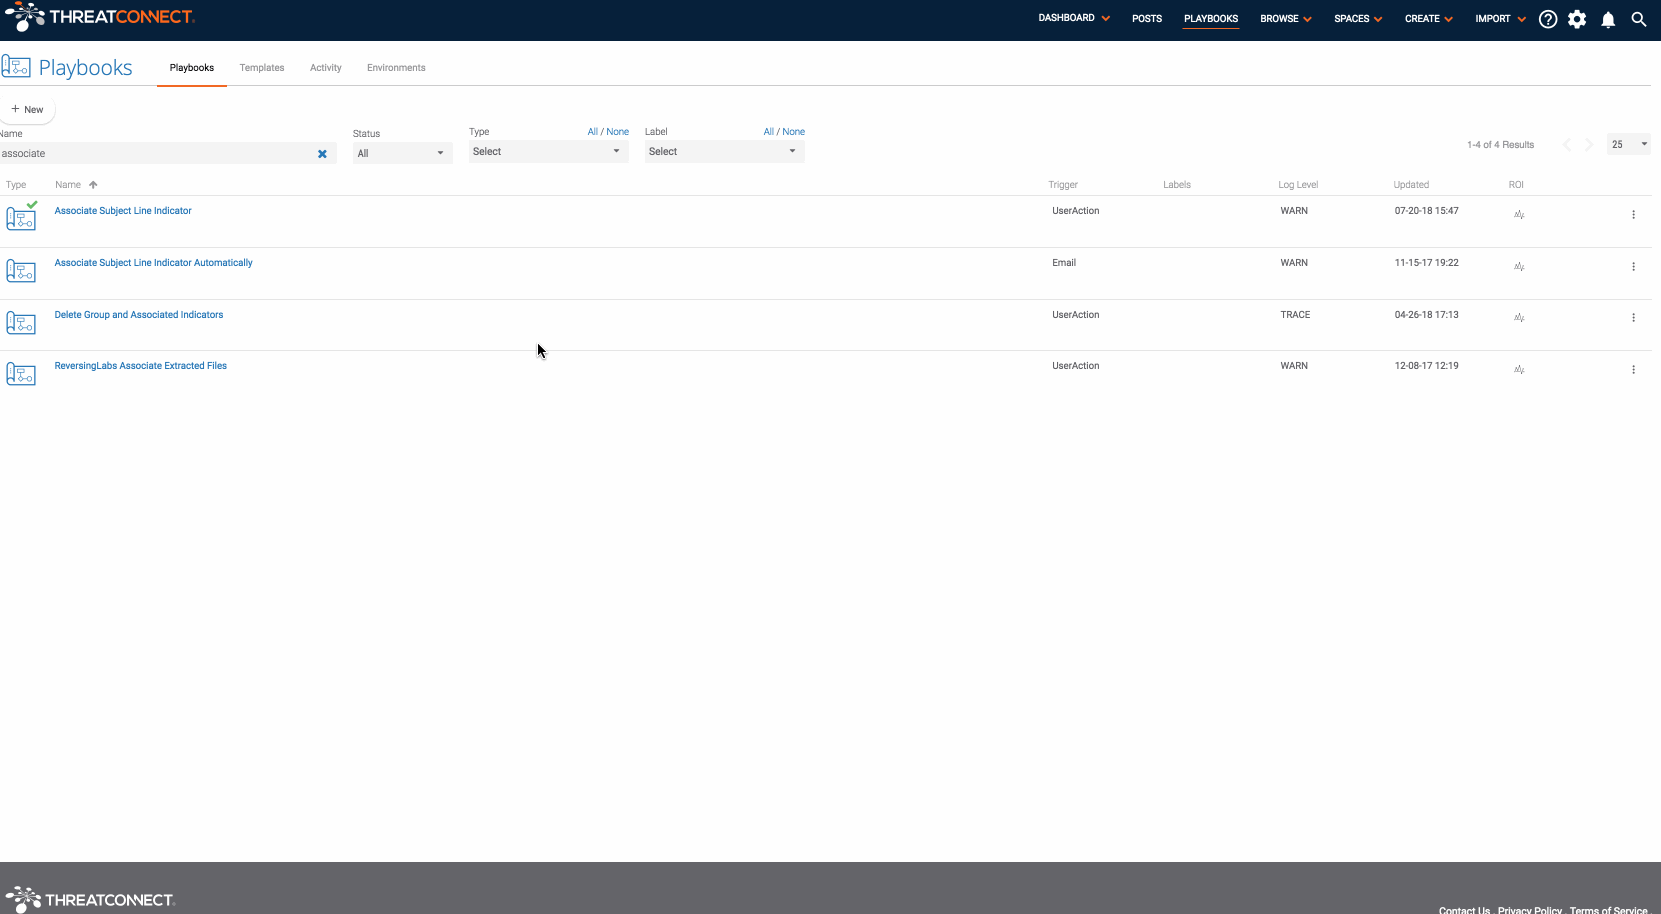The height and width of the screenshot is (914, 1661).
Task: Expand the Type Select dropdown
Action: (548, 152)
